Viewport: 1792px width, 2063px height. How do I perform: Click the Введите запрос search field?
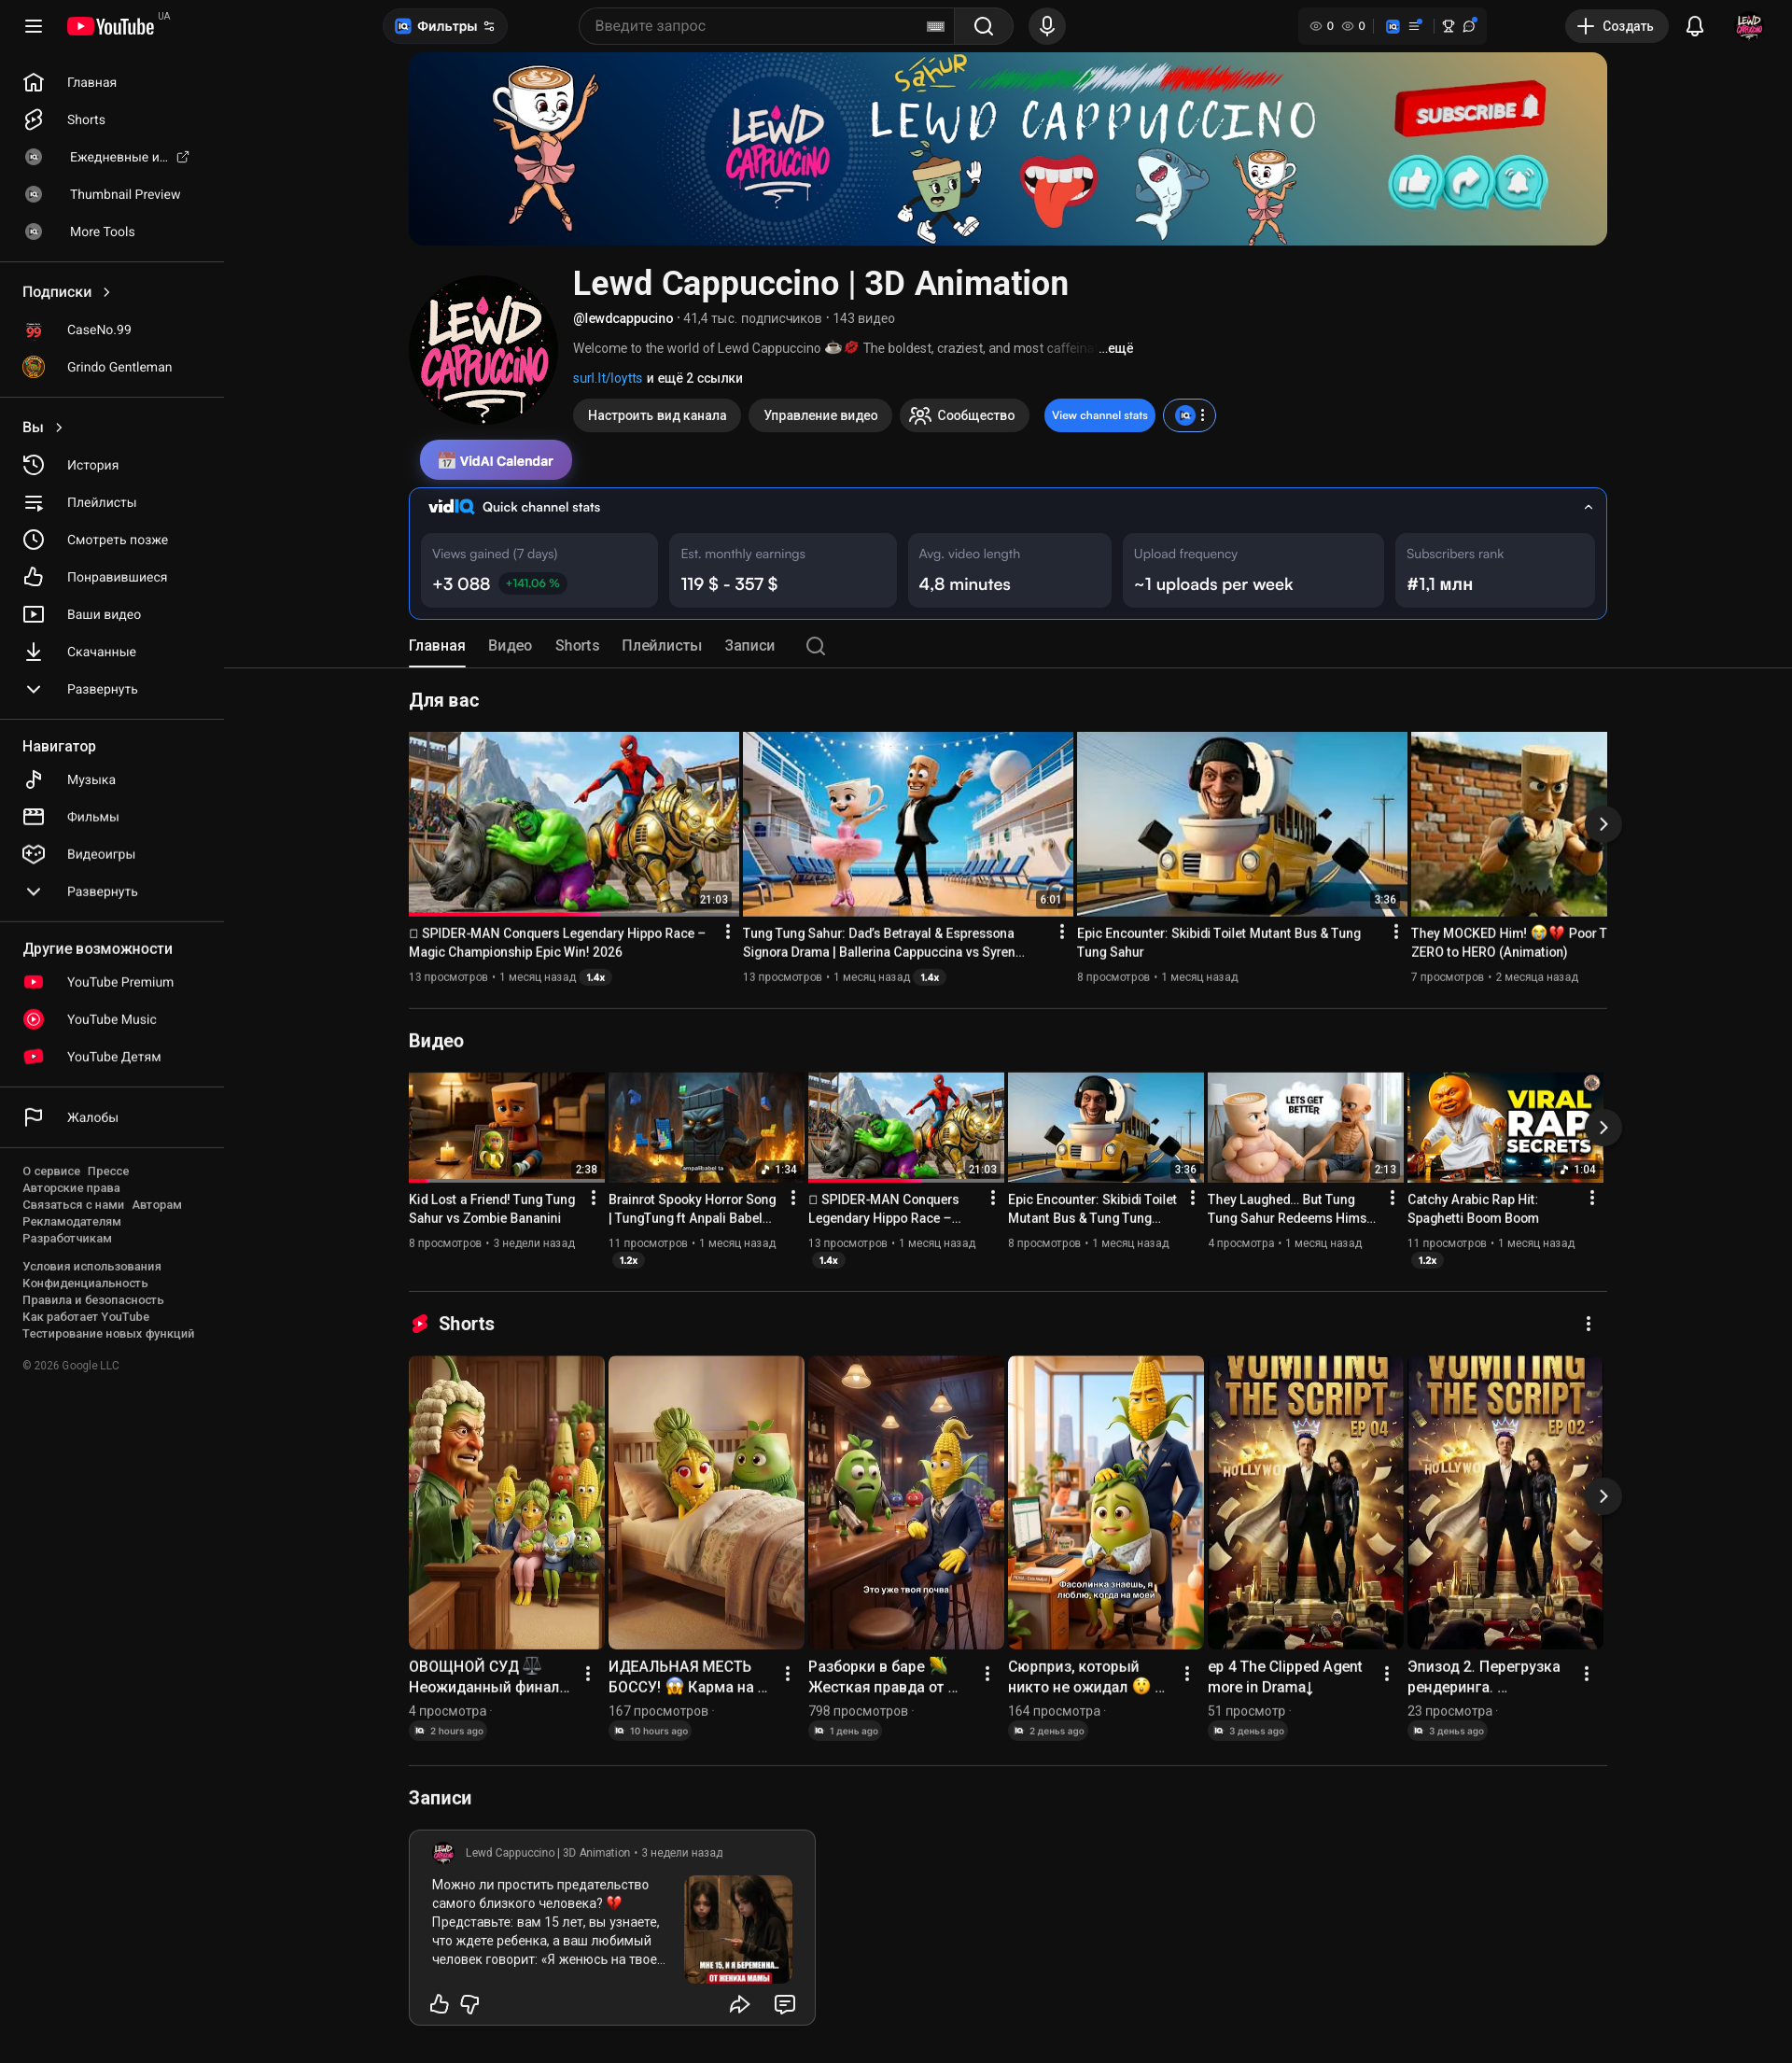(x=750, y=26)
